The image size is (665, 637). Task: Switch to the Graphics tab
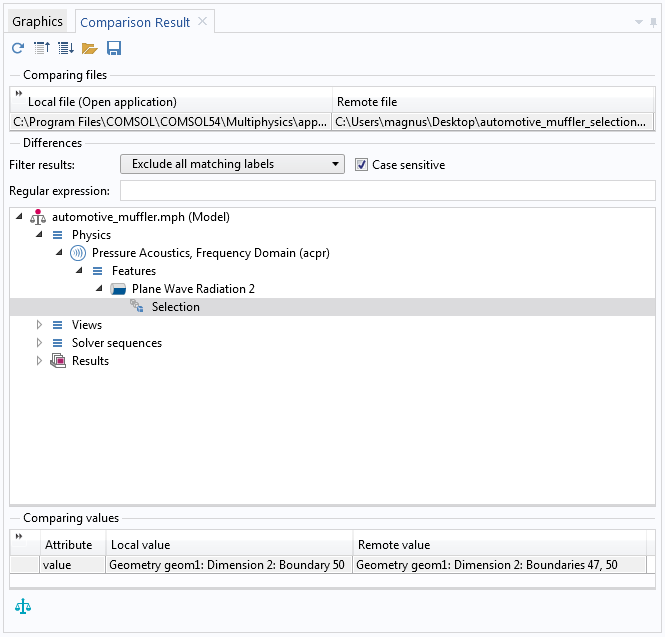point(37,21)
